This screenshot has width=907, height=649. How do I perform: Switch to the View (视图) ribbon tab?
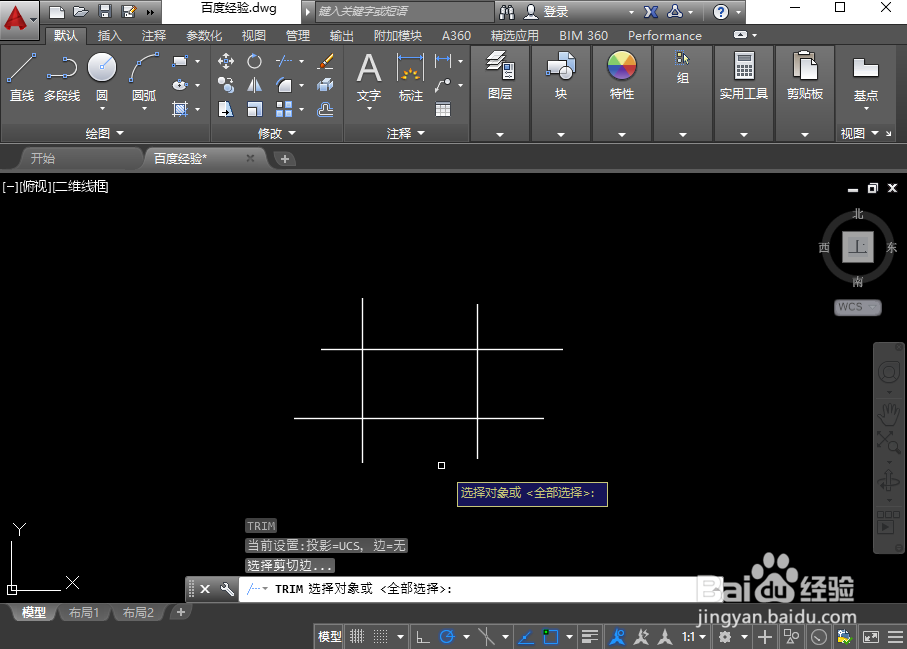pyautogui.click(x=253, y=36)
